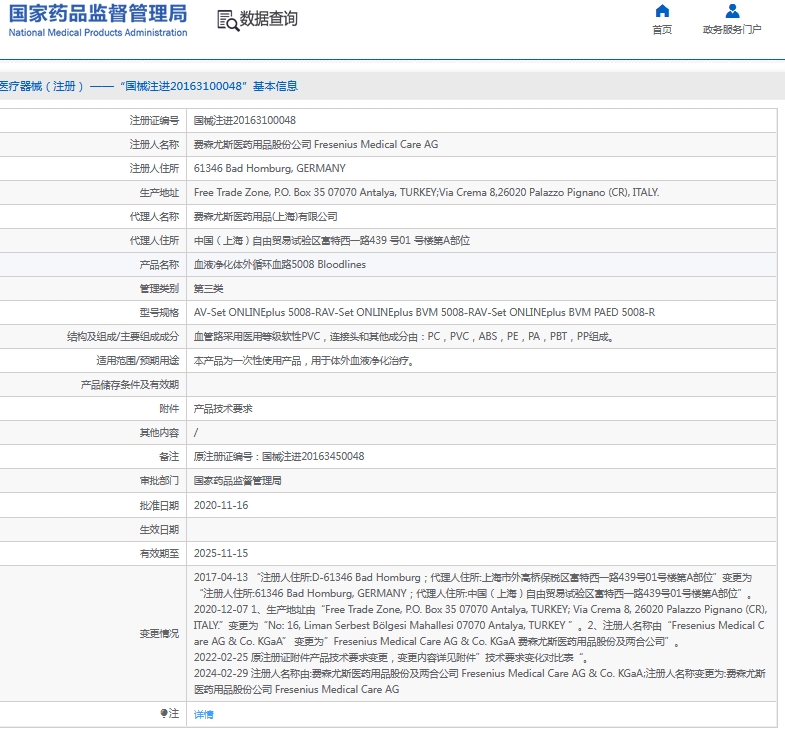Click the 批准日期 row label
The width and height of the screenshot is (785, 732).
(159, 505)
